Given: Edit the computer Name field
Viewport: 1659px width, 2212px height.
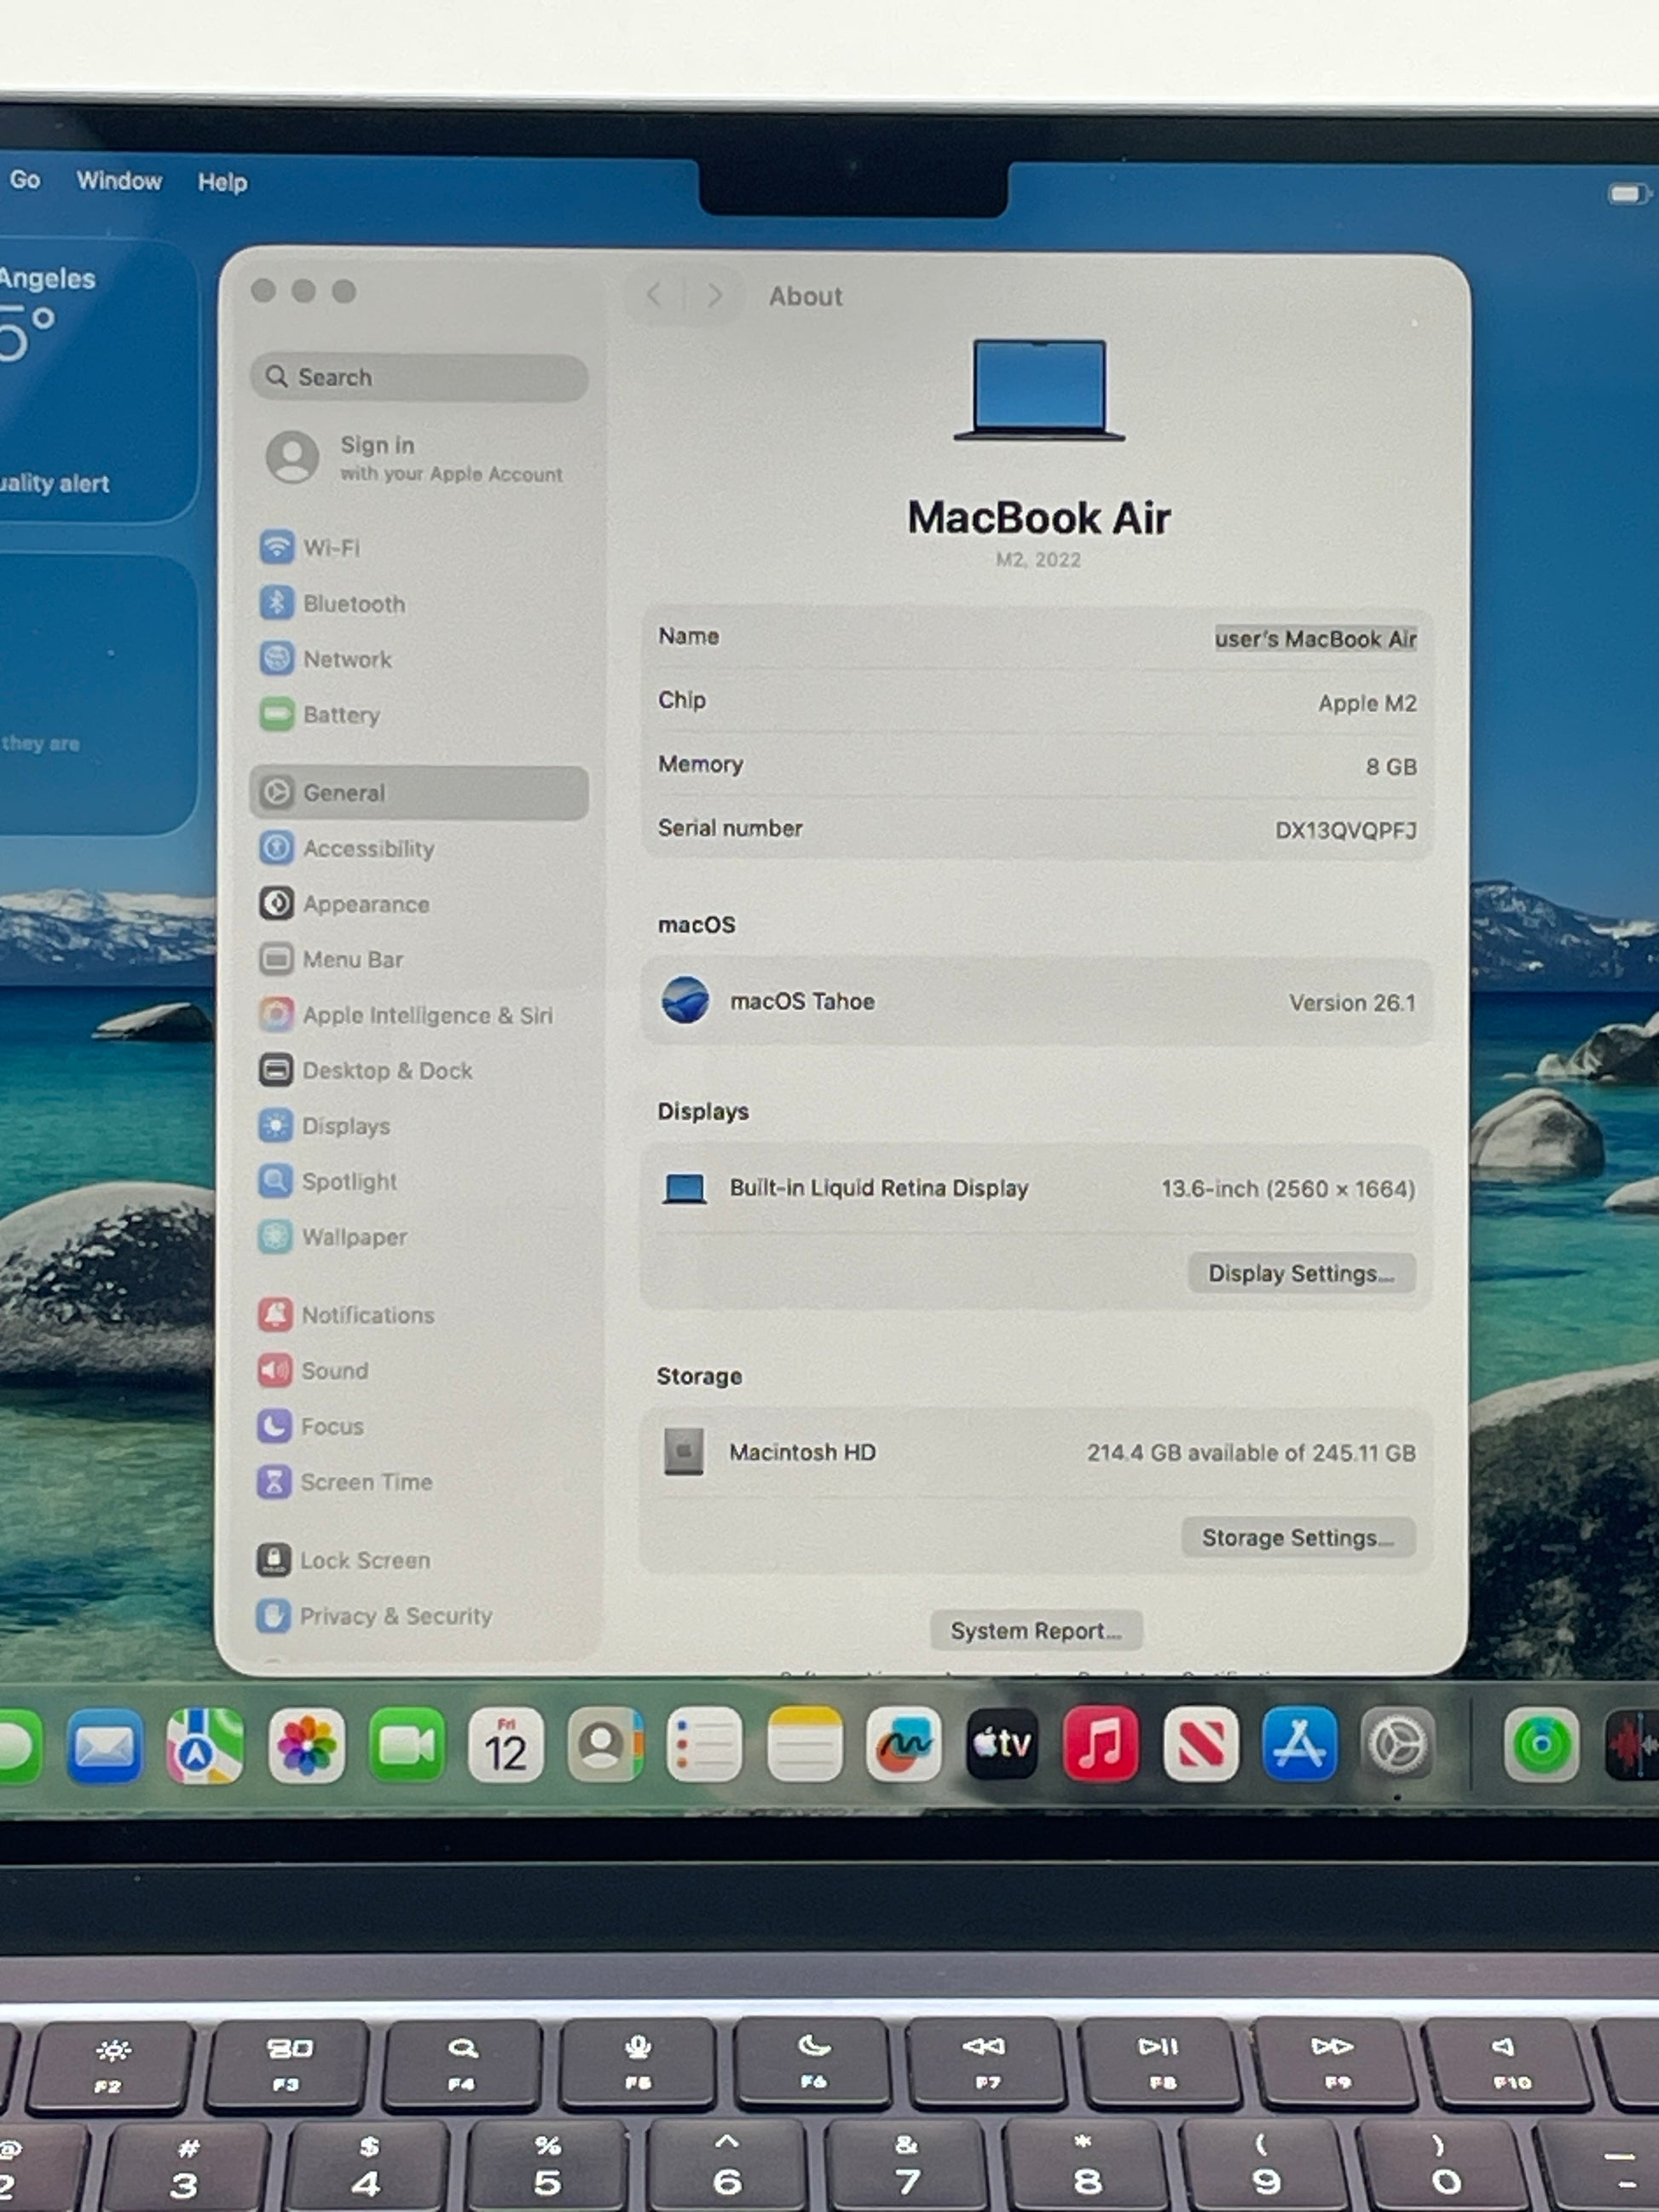Looking at the screenshot, I should click(x=1314, y=639).
